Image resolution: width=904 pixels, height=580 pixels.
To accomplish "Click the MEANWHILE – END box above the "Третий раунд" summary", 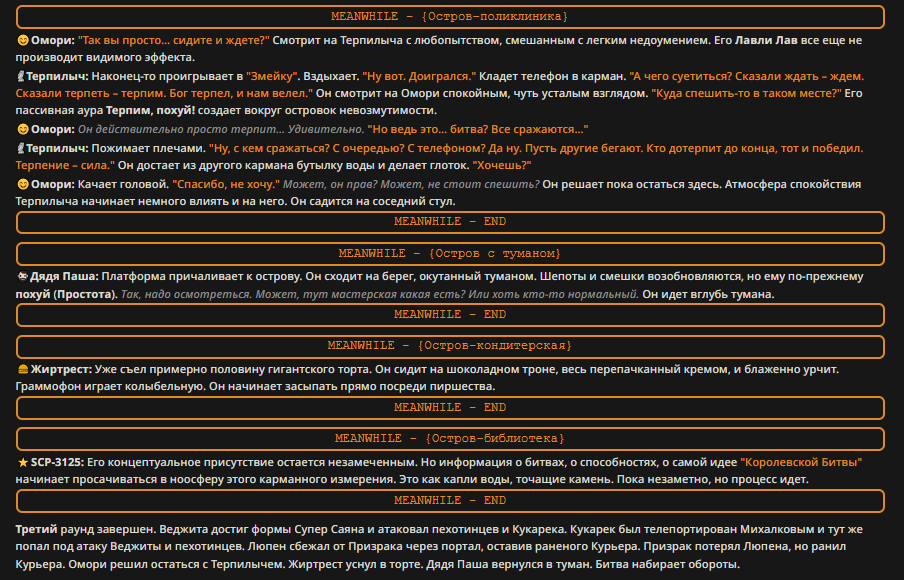I will click(450, 500).
